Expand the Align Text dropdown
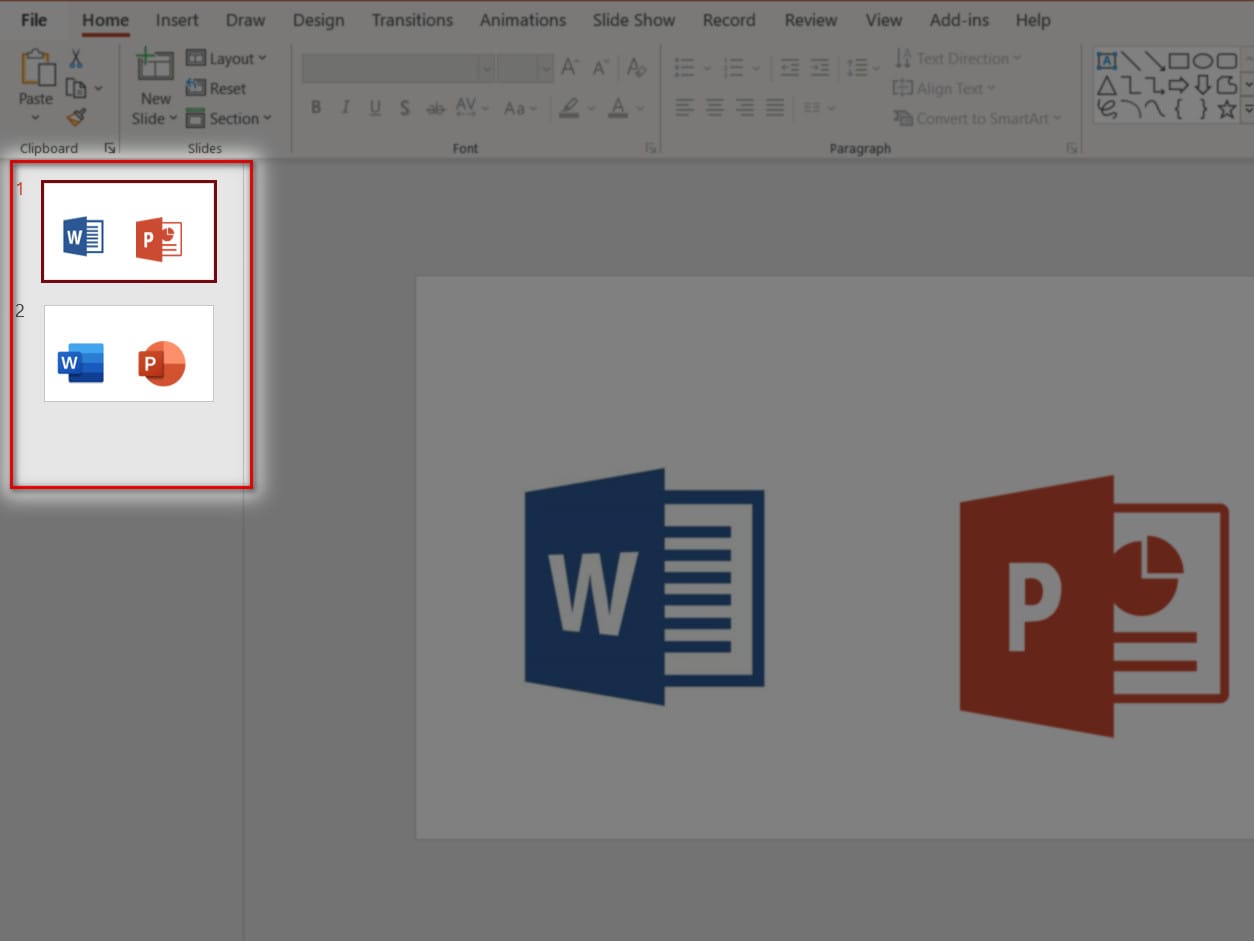The height and width of the screenshot is (941, 1254). click(943, 88)
